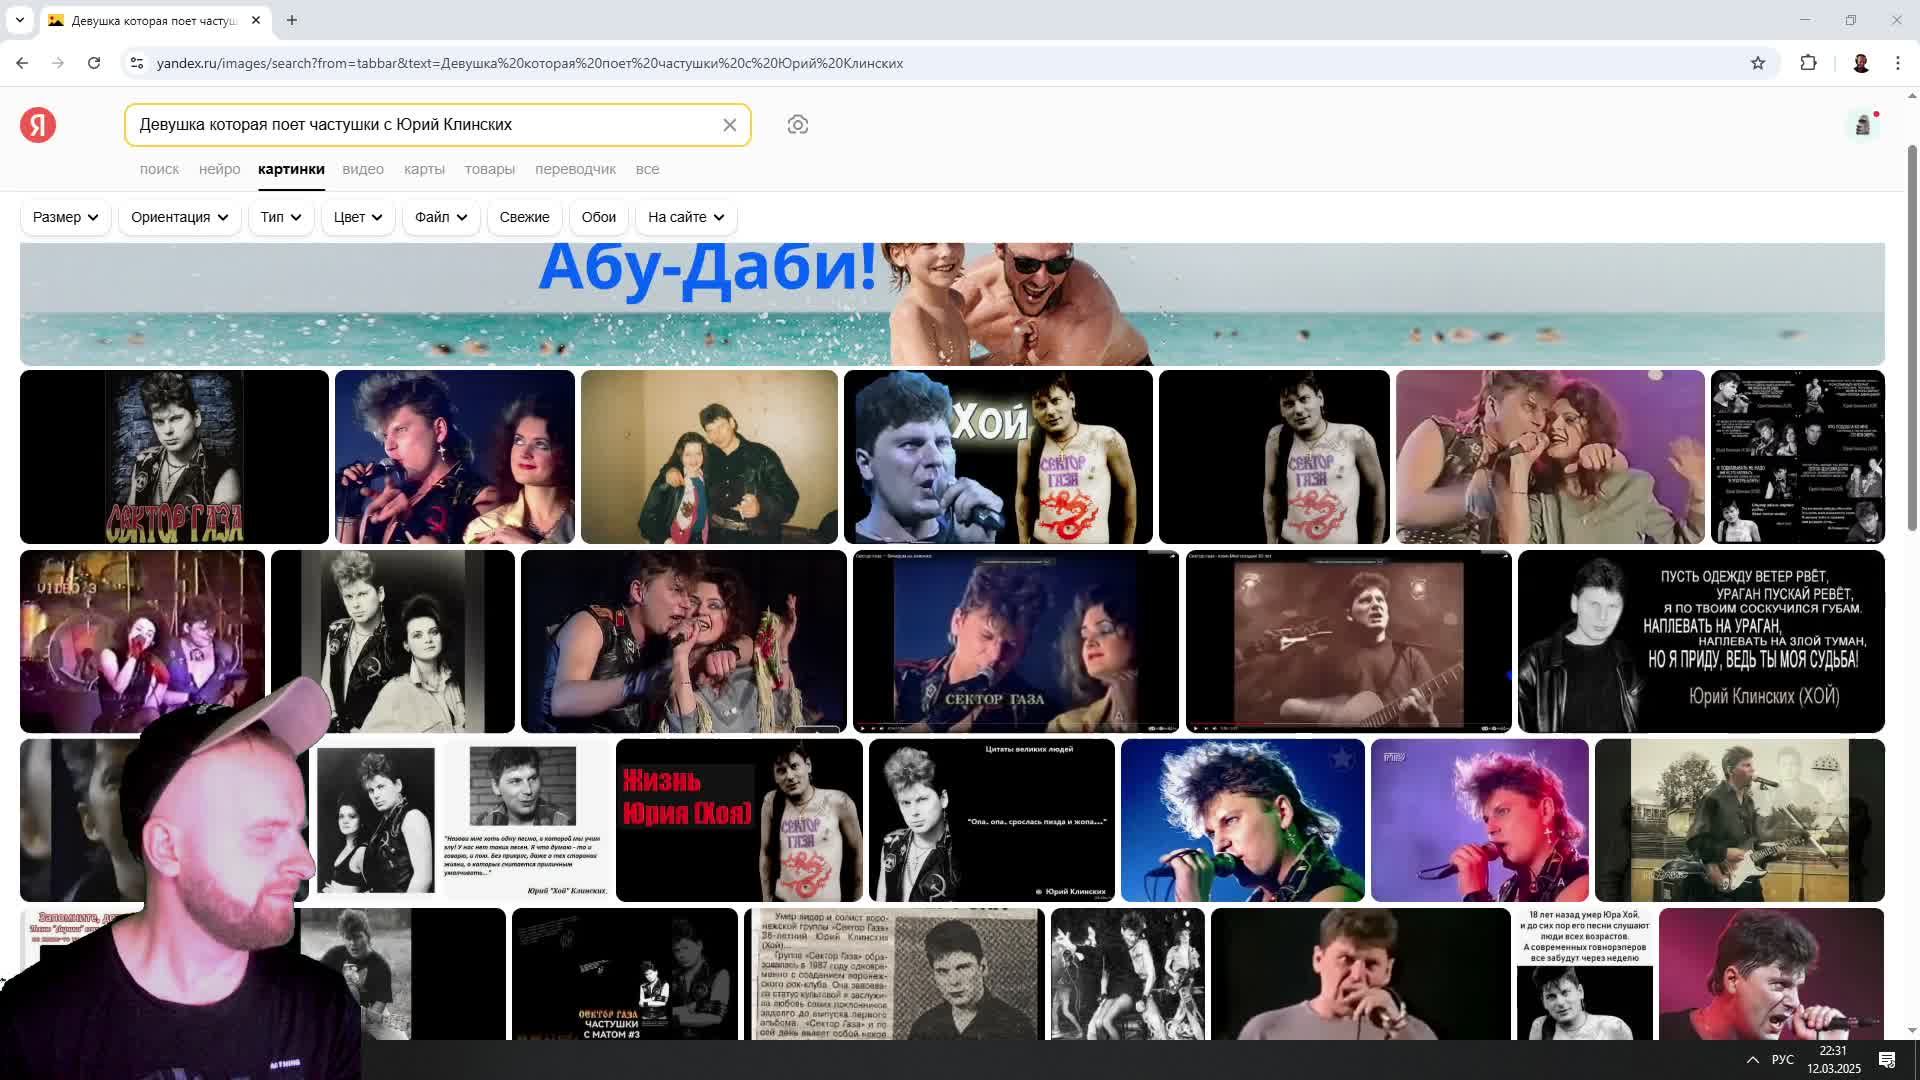Switch input language РУС
1920x1080 pixels.
(1783, 1060)
